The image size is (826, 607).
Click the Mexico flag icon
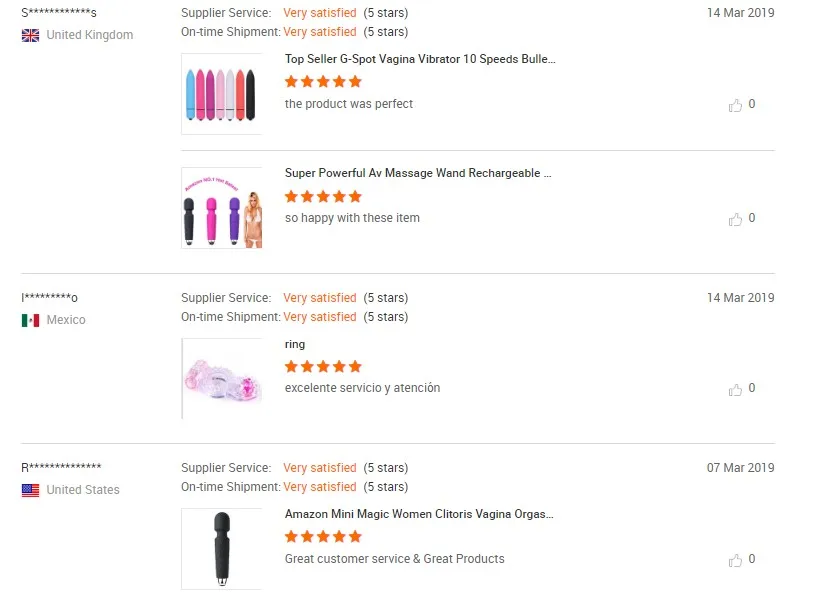click(31, 320)
